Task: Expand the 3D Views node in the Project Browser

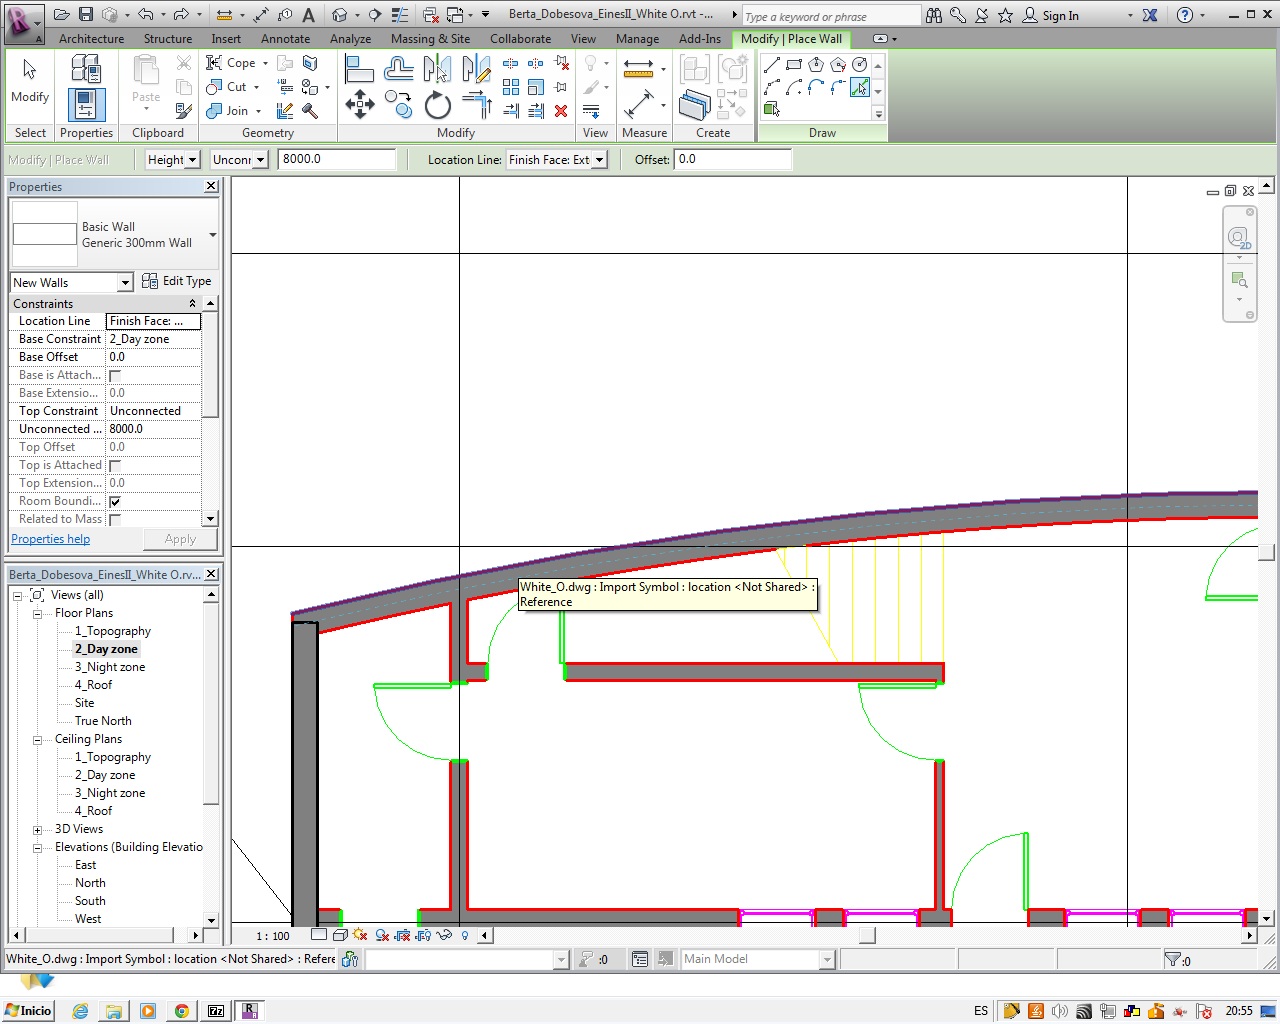Action: click(37, 829)
